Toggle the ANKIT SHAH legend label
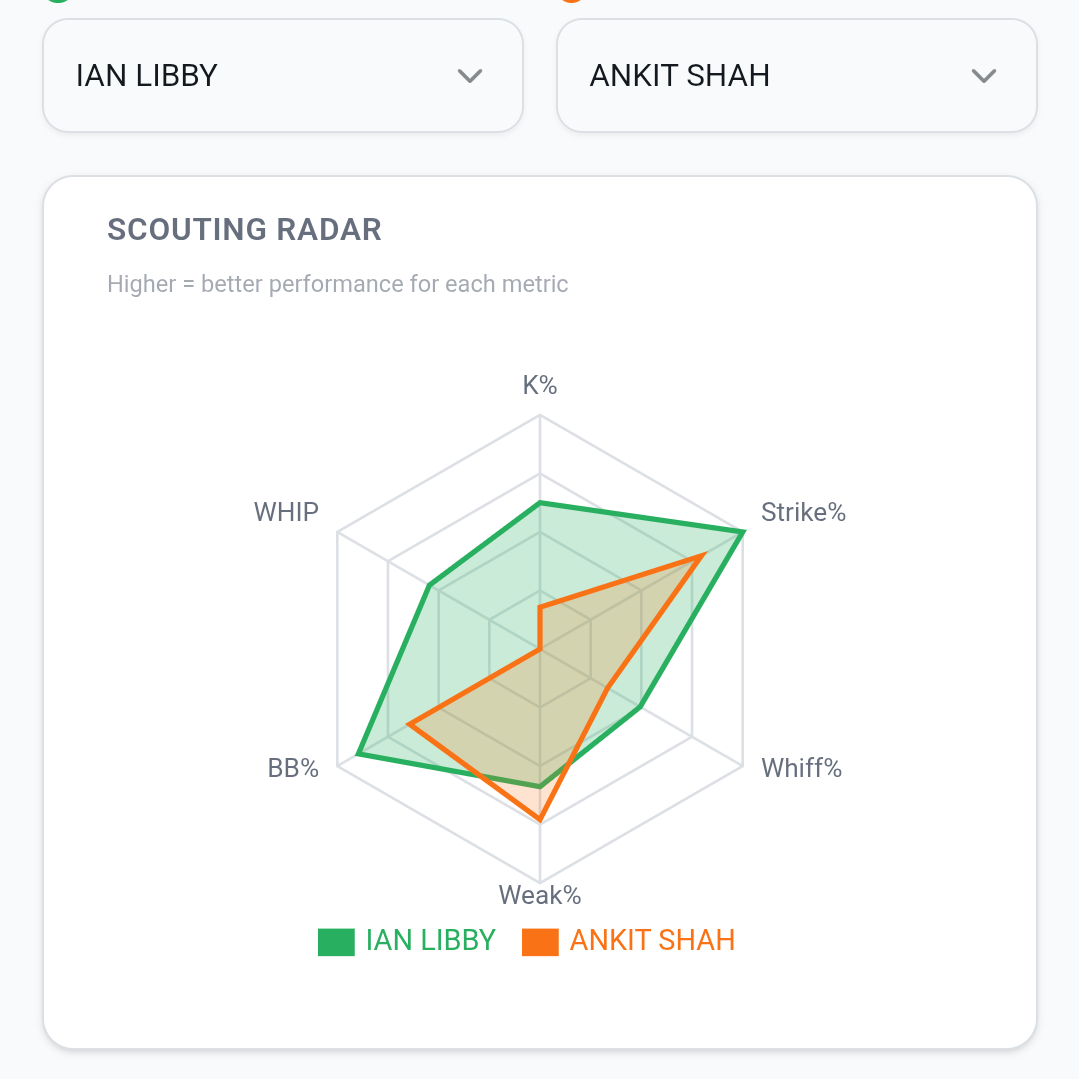Viewport: 1079px width, 1079px height. pyautogui.click(x=652, y=941)
